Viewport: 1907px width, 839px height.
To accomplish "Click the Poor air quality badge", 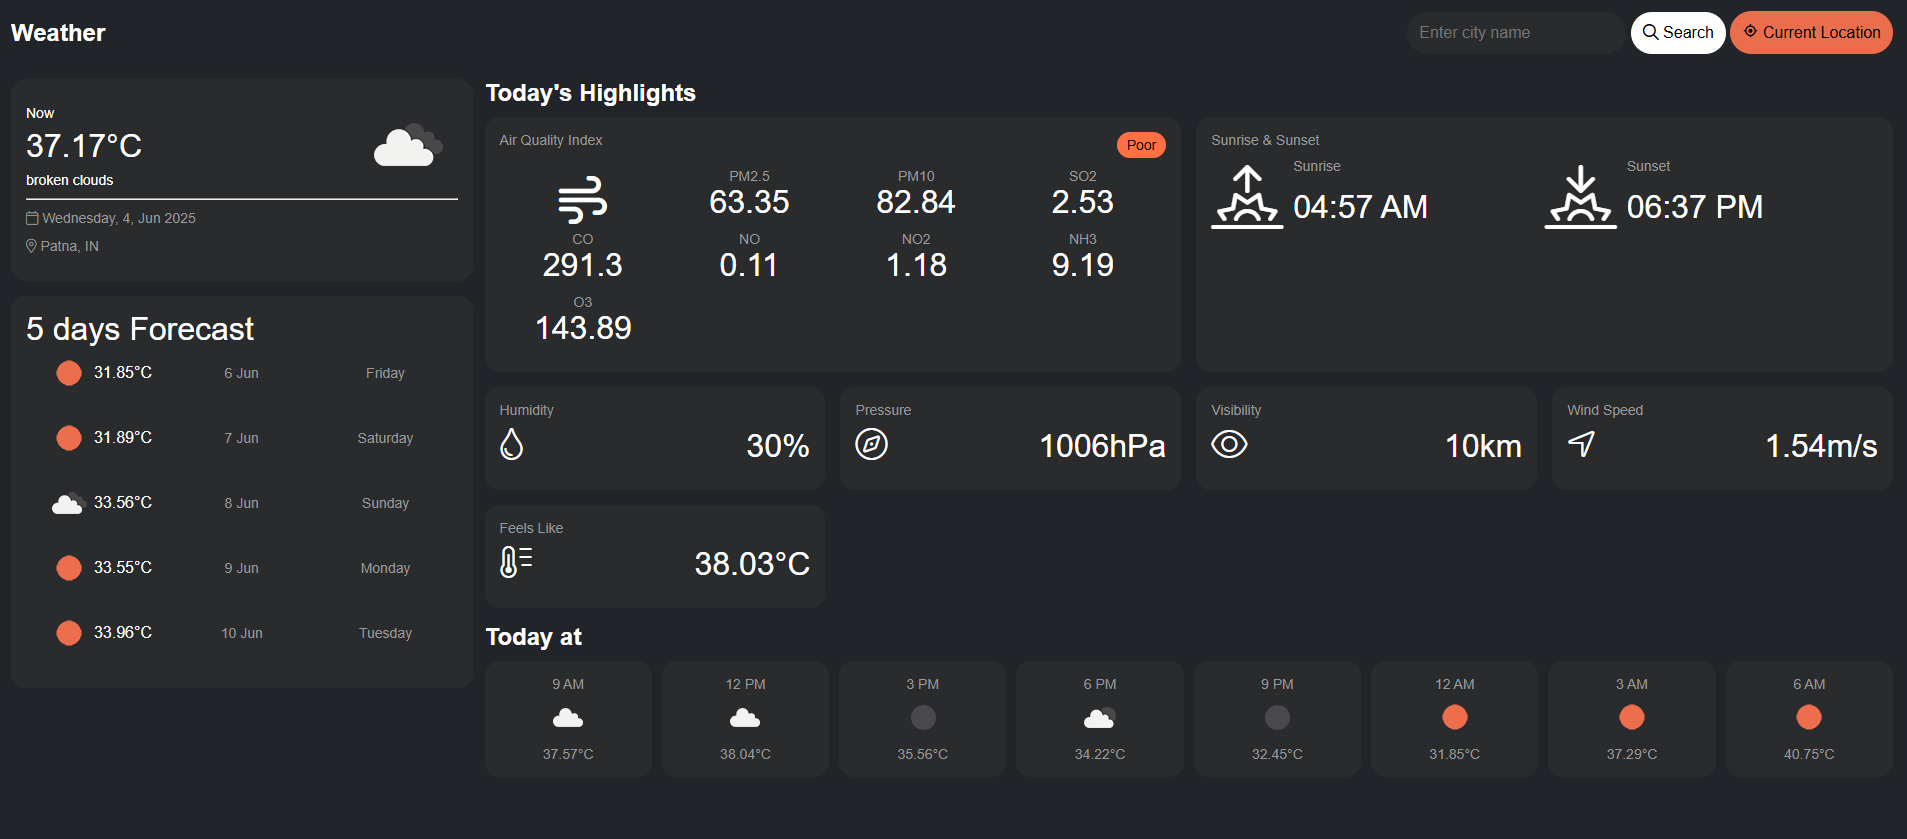I will (x=1140, y=145).
